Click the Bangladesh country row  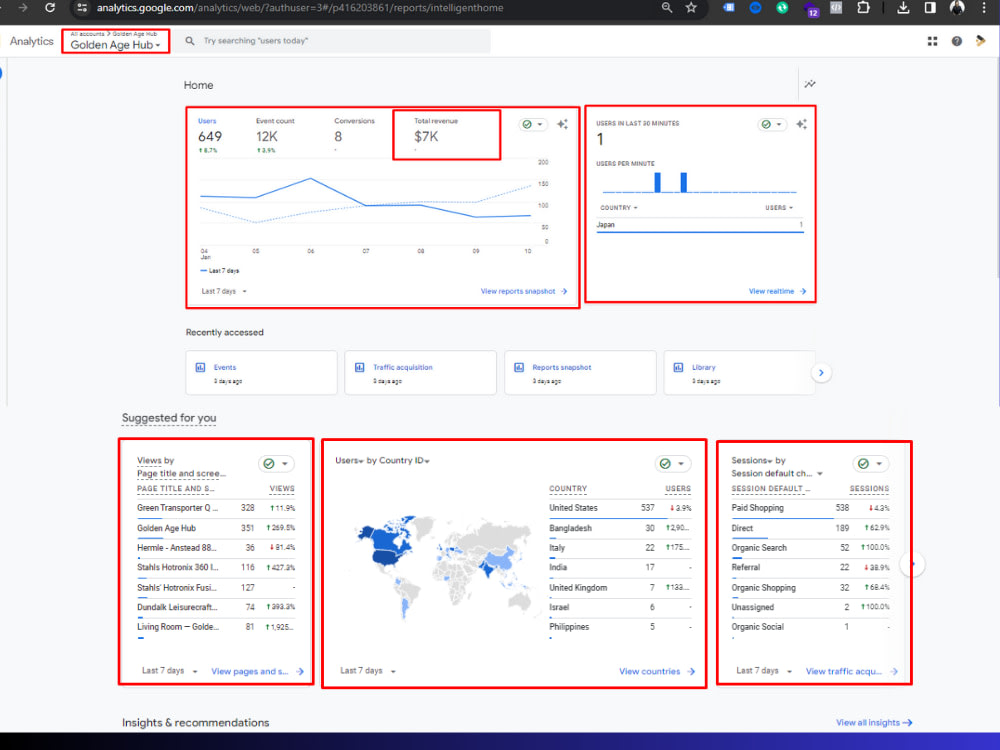pyautogui.click(x=620, y=529)
